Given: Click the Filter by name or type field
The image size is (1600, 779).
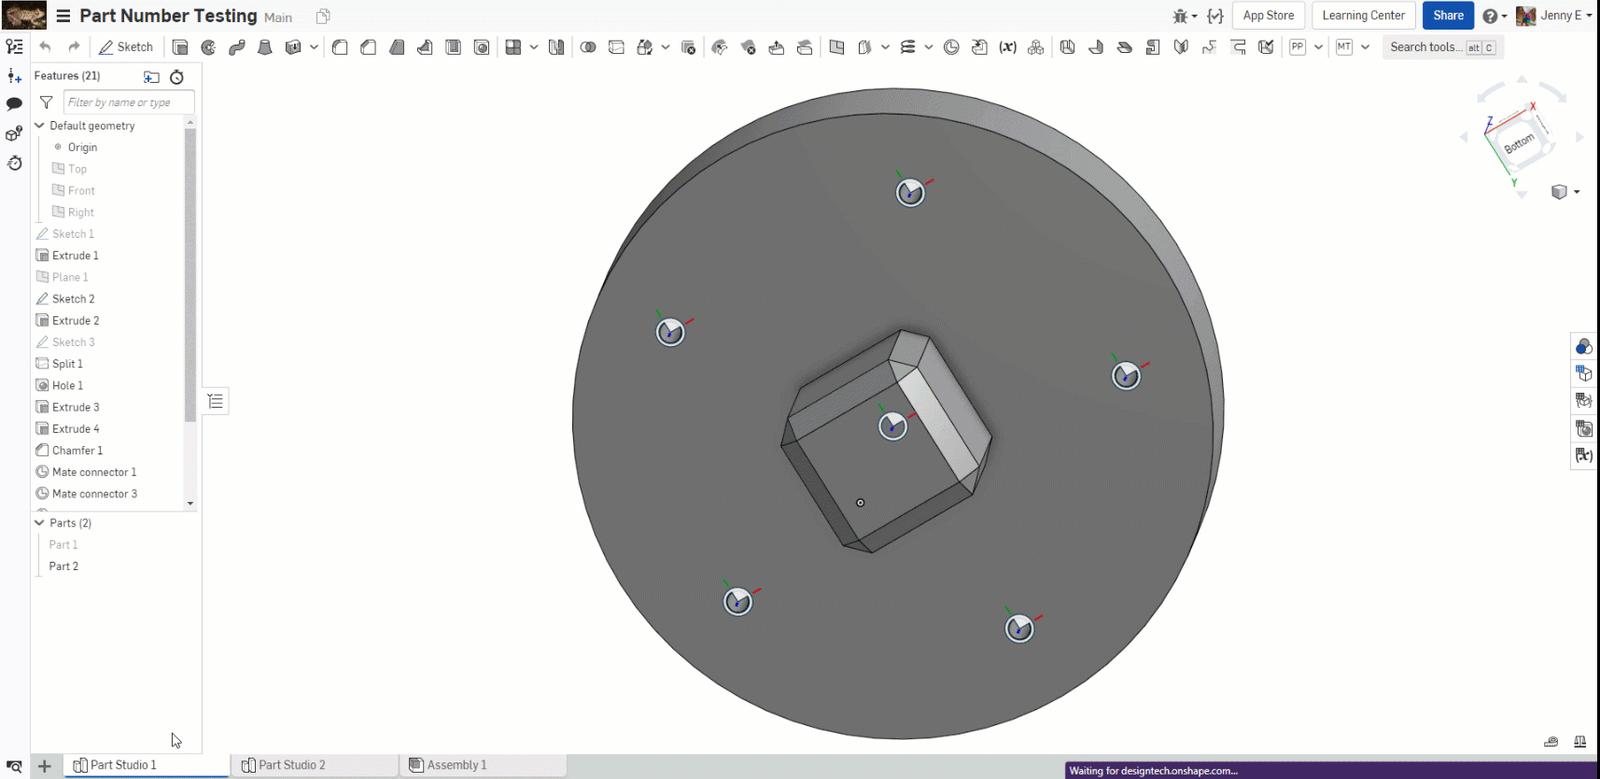Looking at the screenshot, I should coord(128,102).
